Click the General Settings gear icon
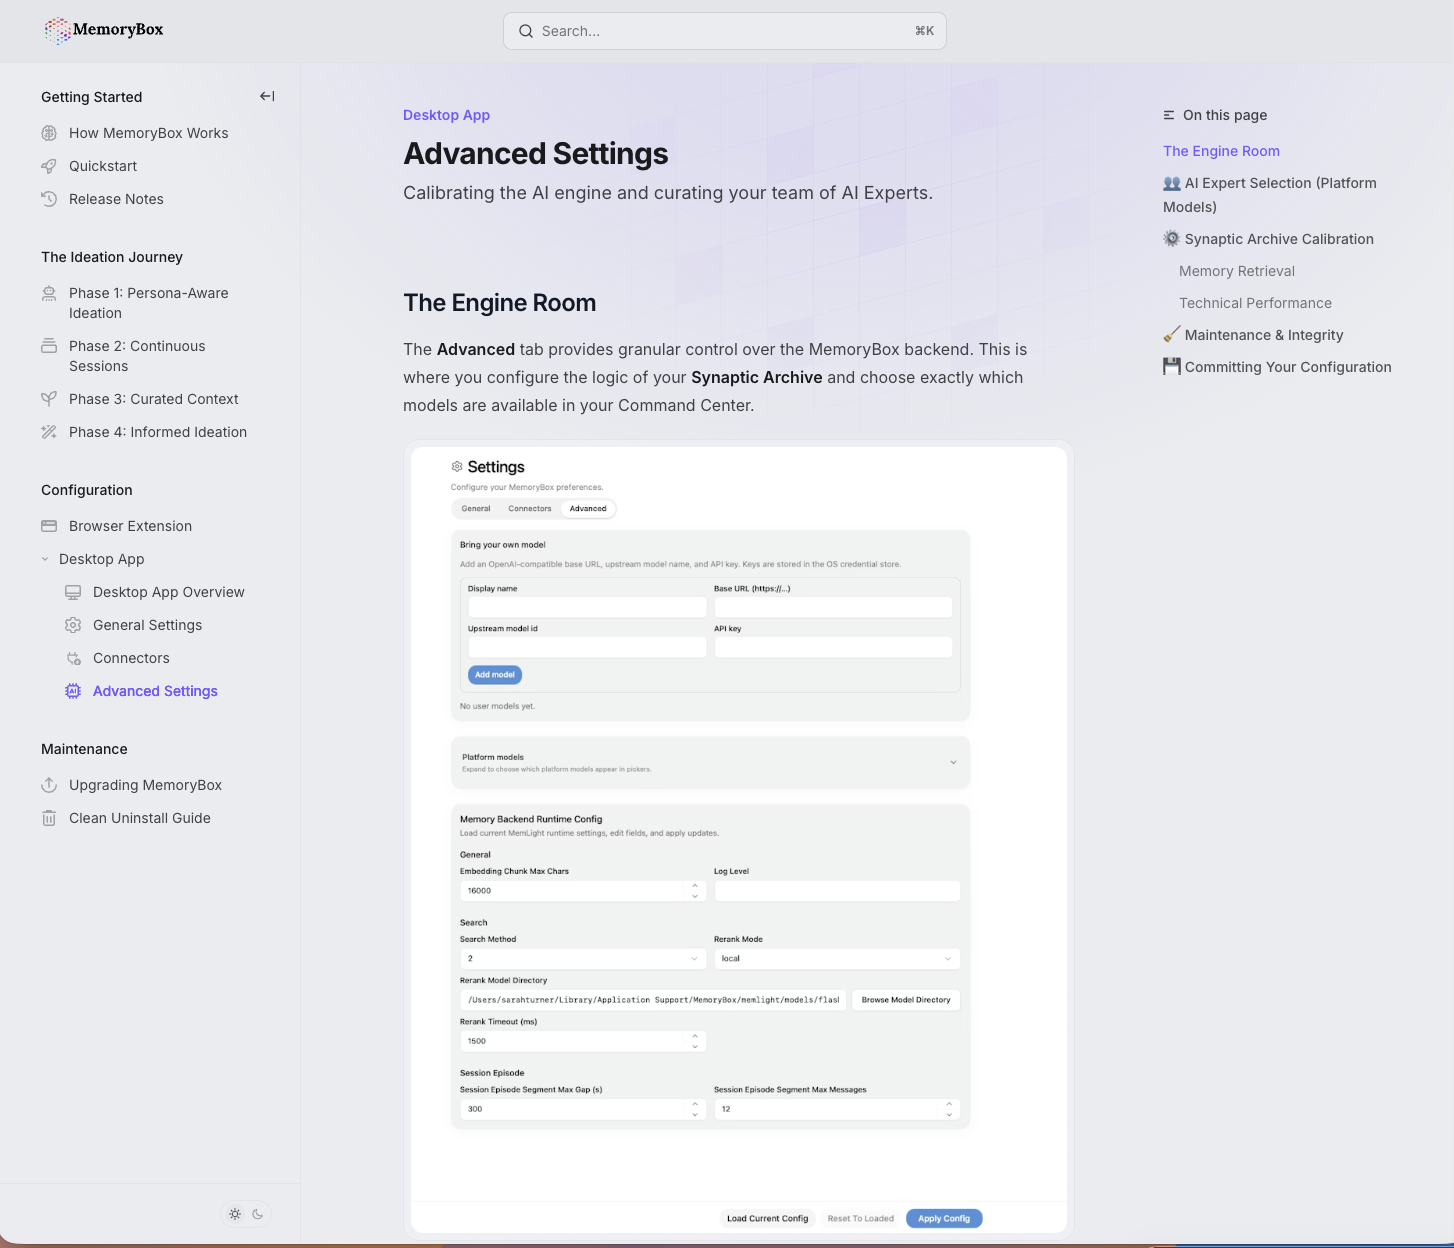 (73, 625)
